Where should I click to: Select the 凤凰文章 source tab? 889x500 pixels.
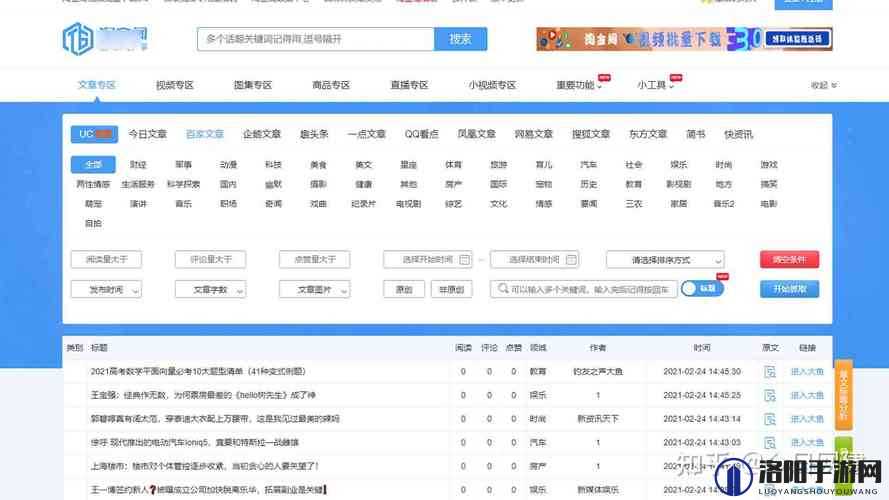[476, 134]
